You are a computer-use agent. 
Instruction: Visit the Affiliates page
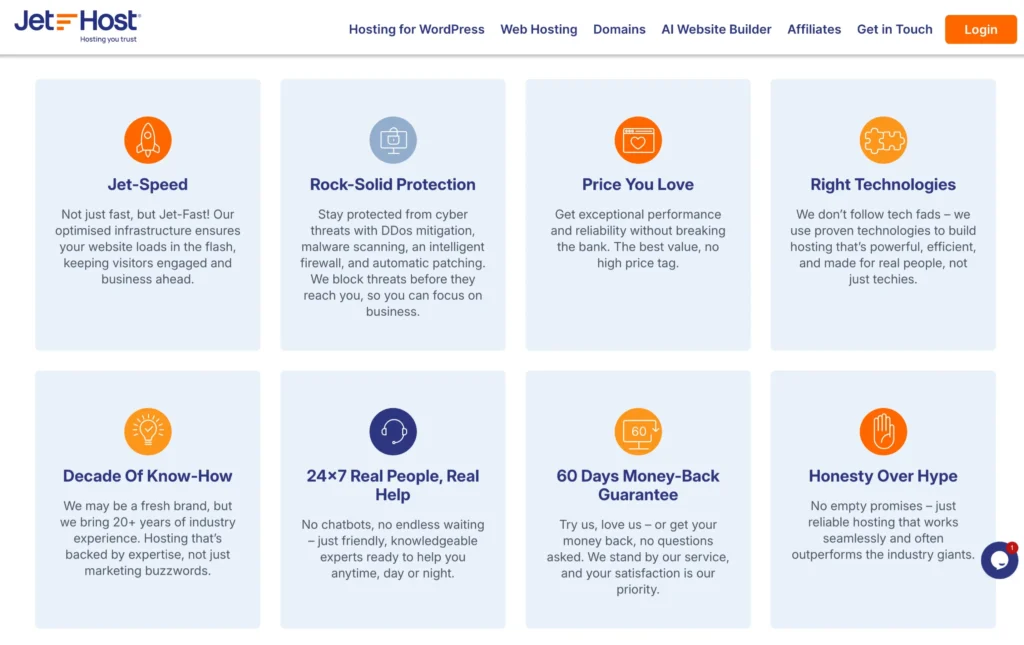pyautogui.click(x=814, y=29)
